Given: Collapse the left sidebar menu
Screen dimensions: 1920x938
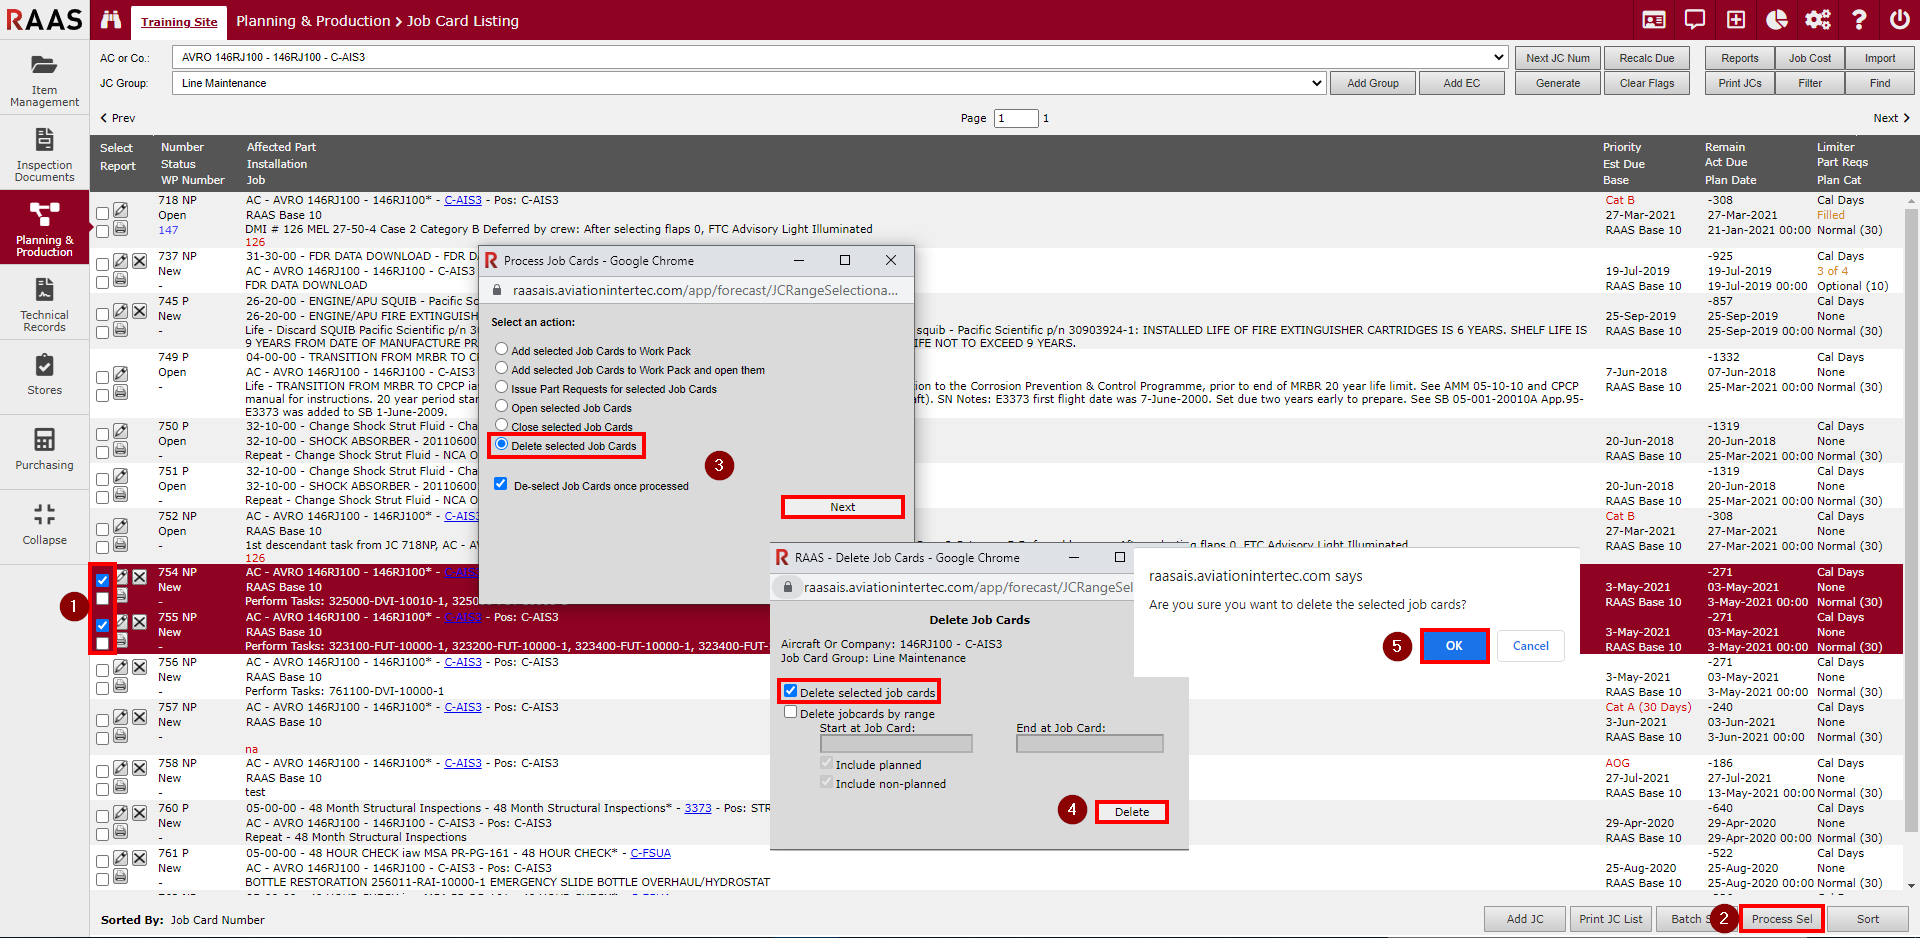Looking at the screenshot, I should [44, 524].
